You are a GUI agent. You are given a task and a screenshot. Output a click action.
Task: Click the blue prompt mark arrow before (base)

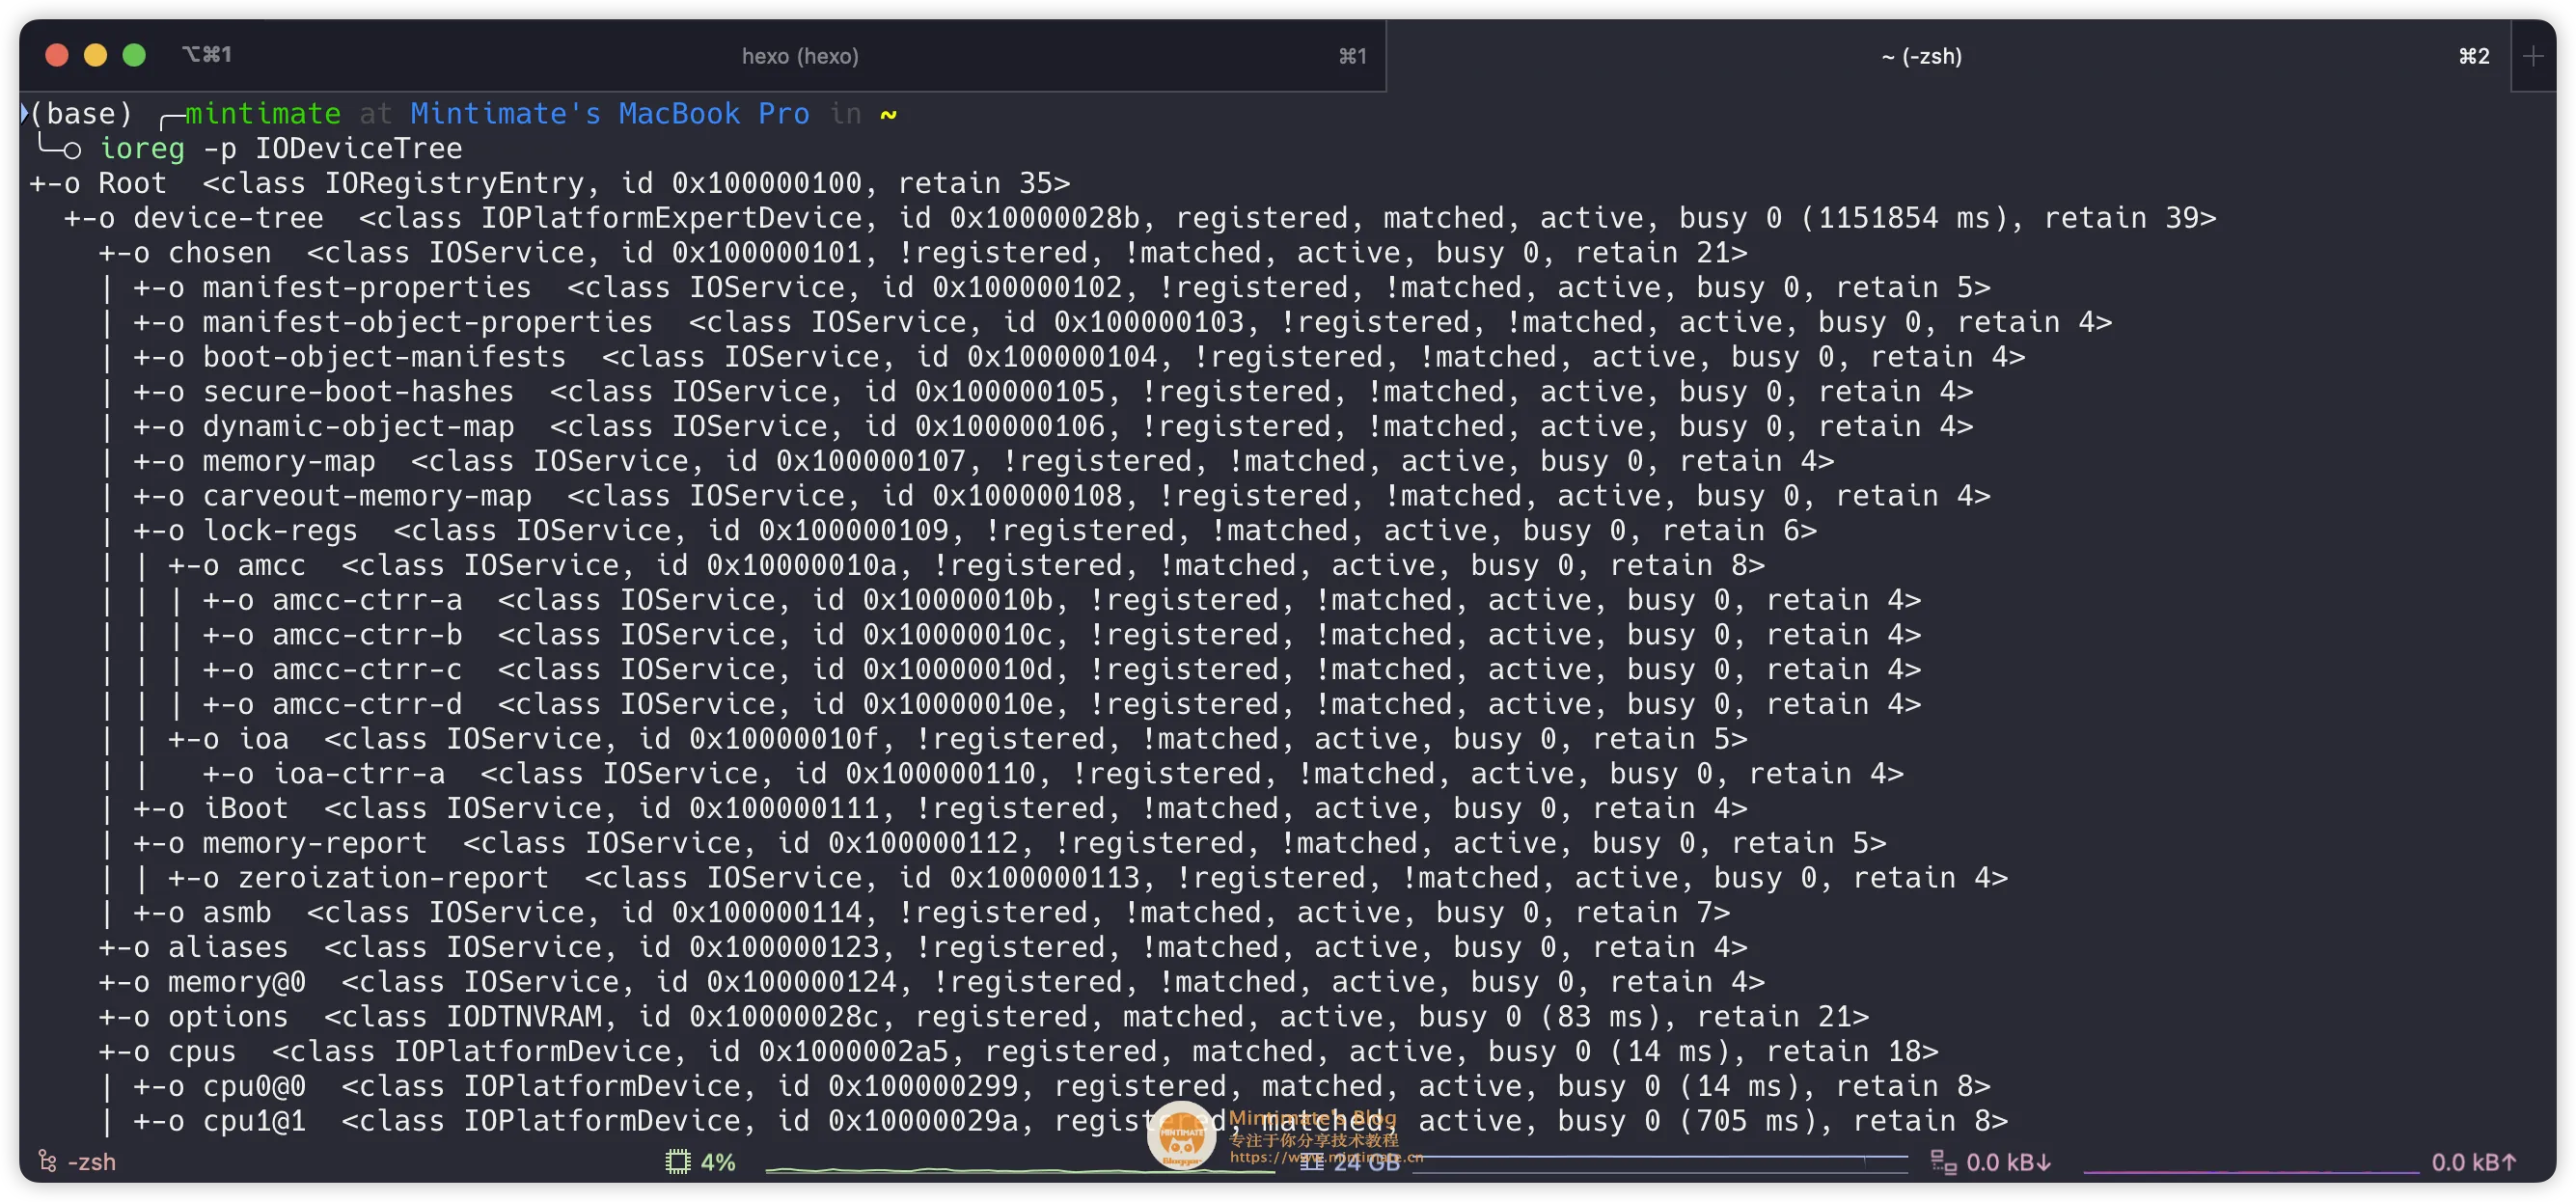(24, 113)
